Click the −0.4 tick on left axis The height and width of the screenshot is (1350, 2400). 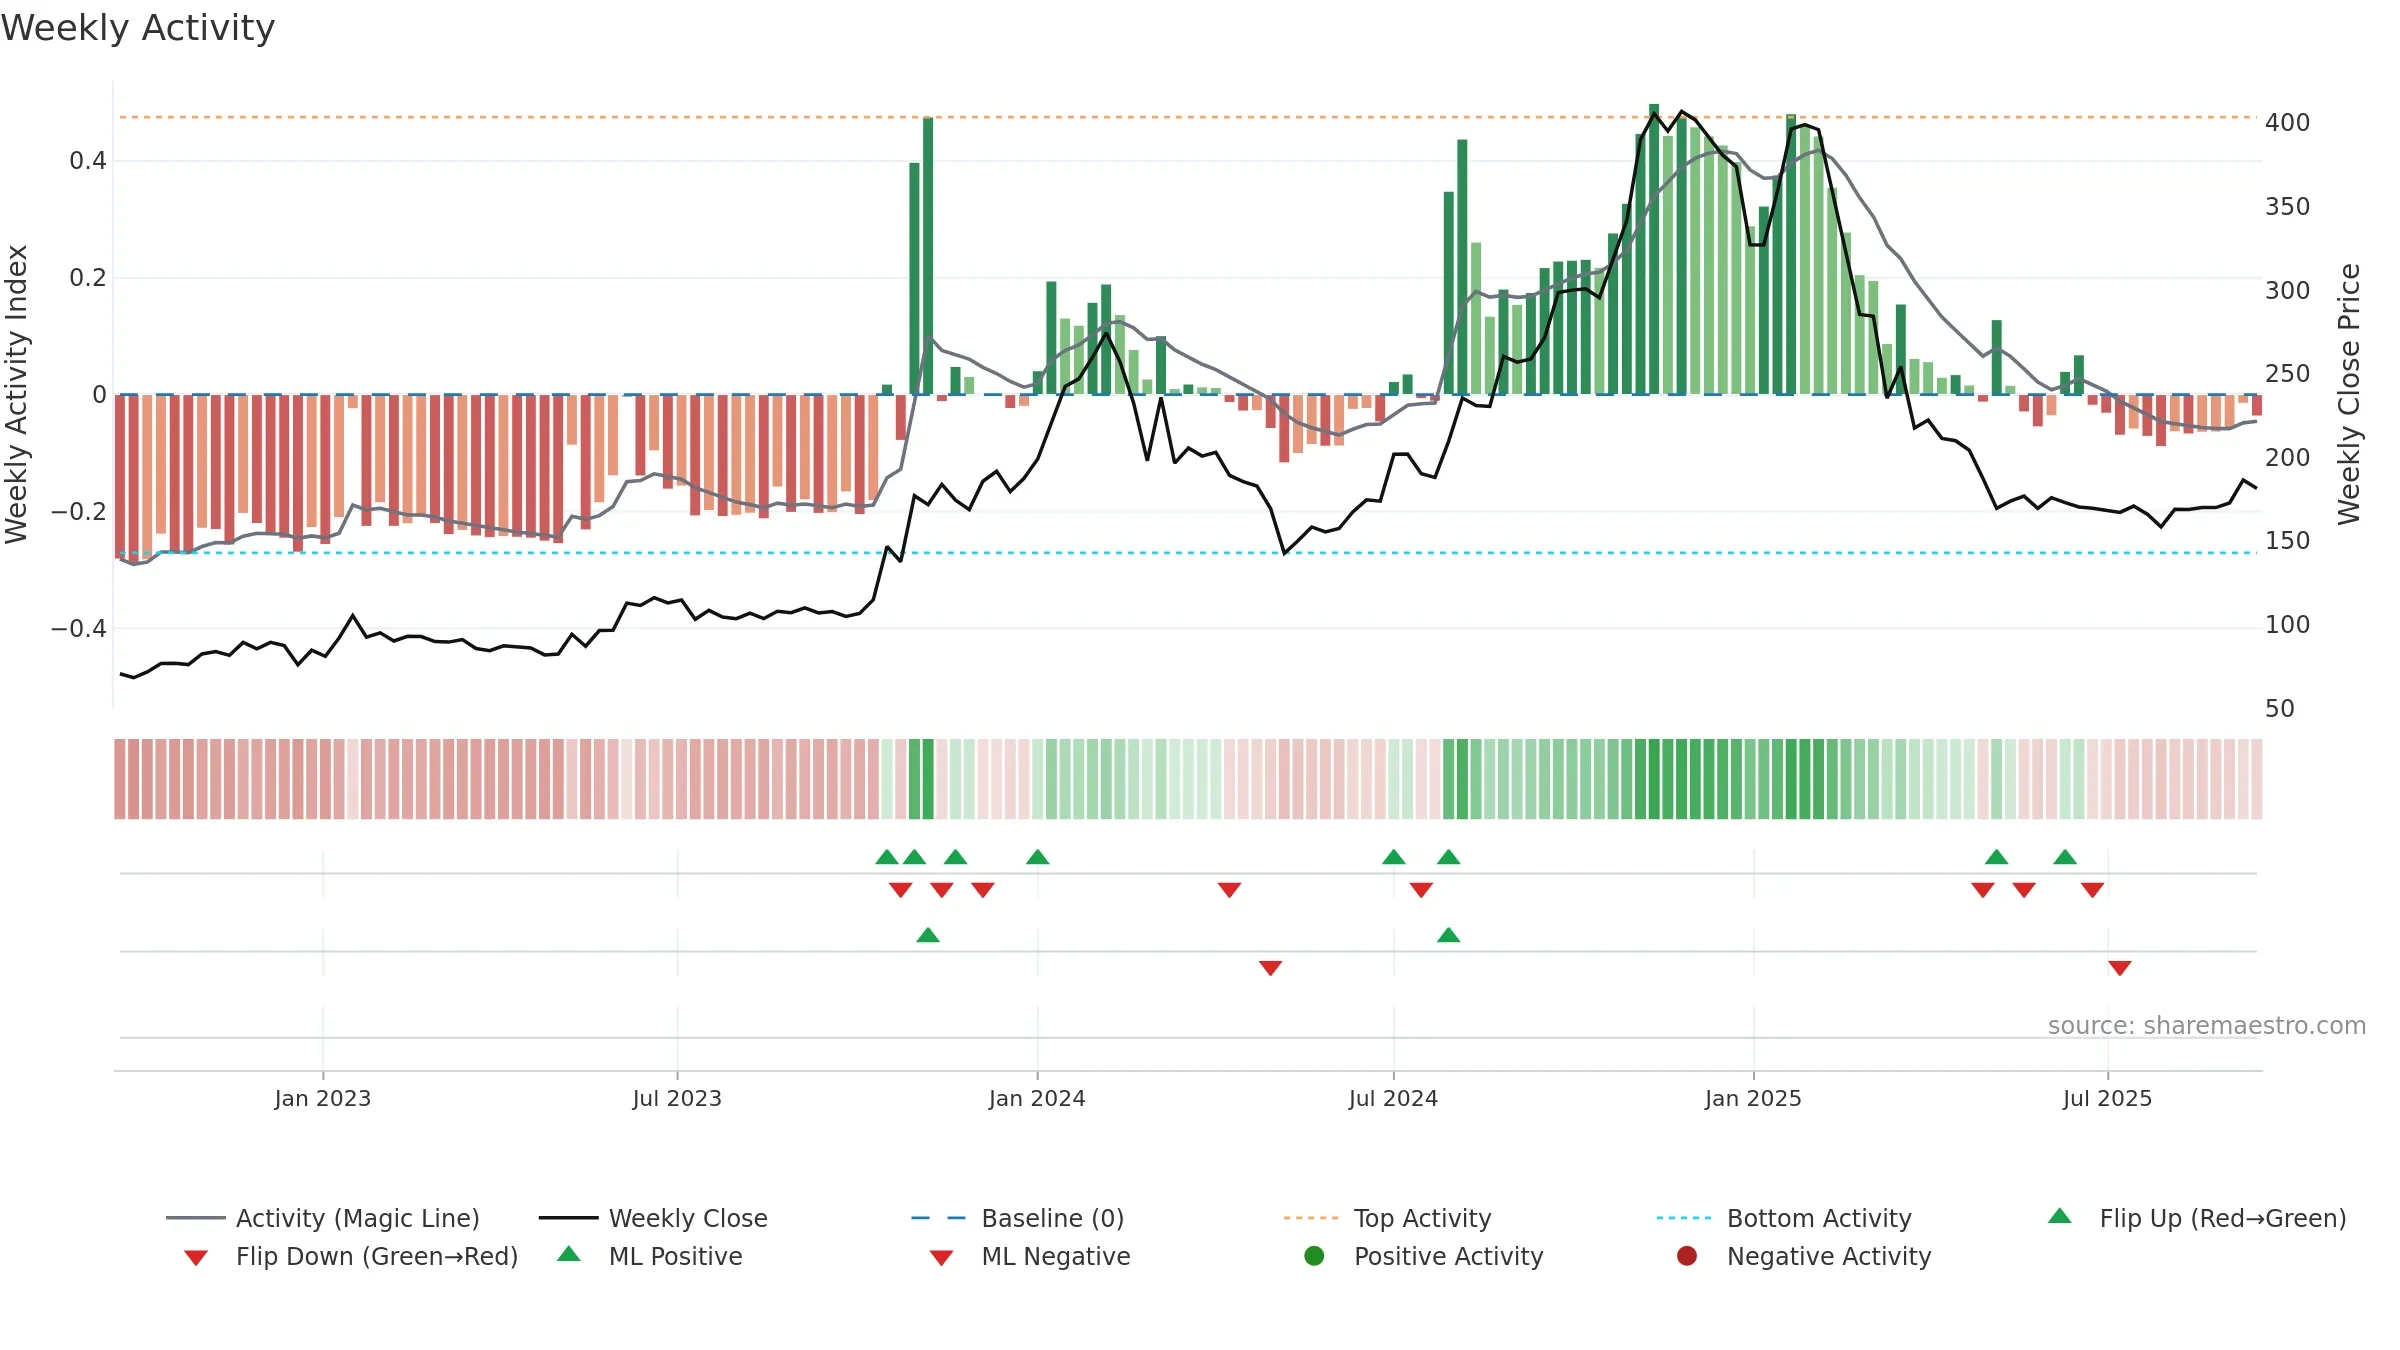click(78, 628)
